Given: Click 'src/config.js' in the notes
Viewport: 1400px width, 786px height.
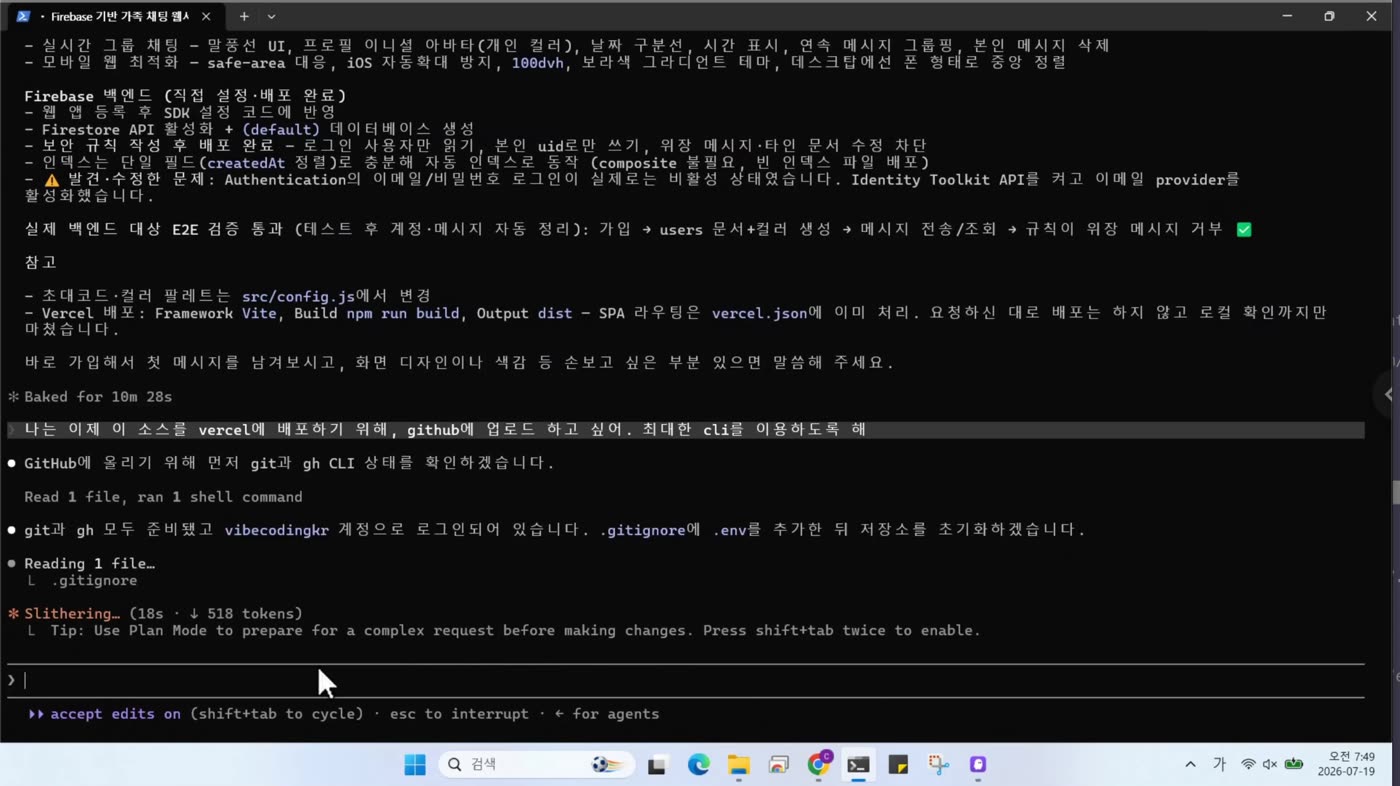Looking at the screenshot, I should coord(298,296).
